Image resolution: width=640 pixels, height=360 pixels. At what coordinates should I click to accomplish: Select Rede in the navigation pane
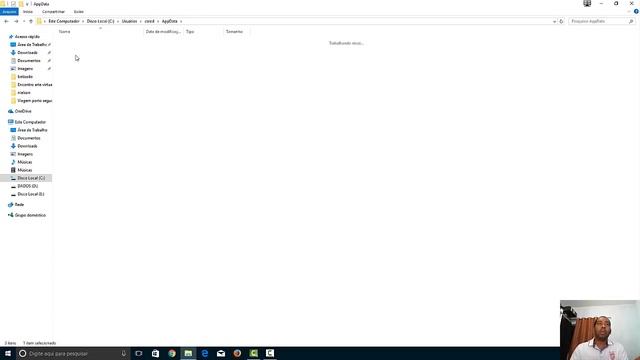pos(19,204)
